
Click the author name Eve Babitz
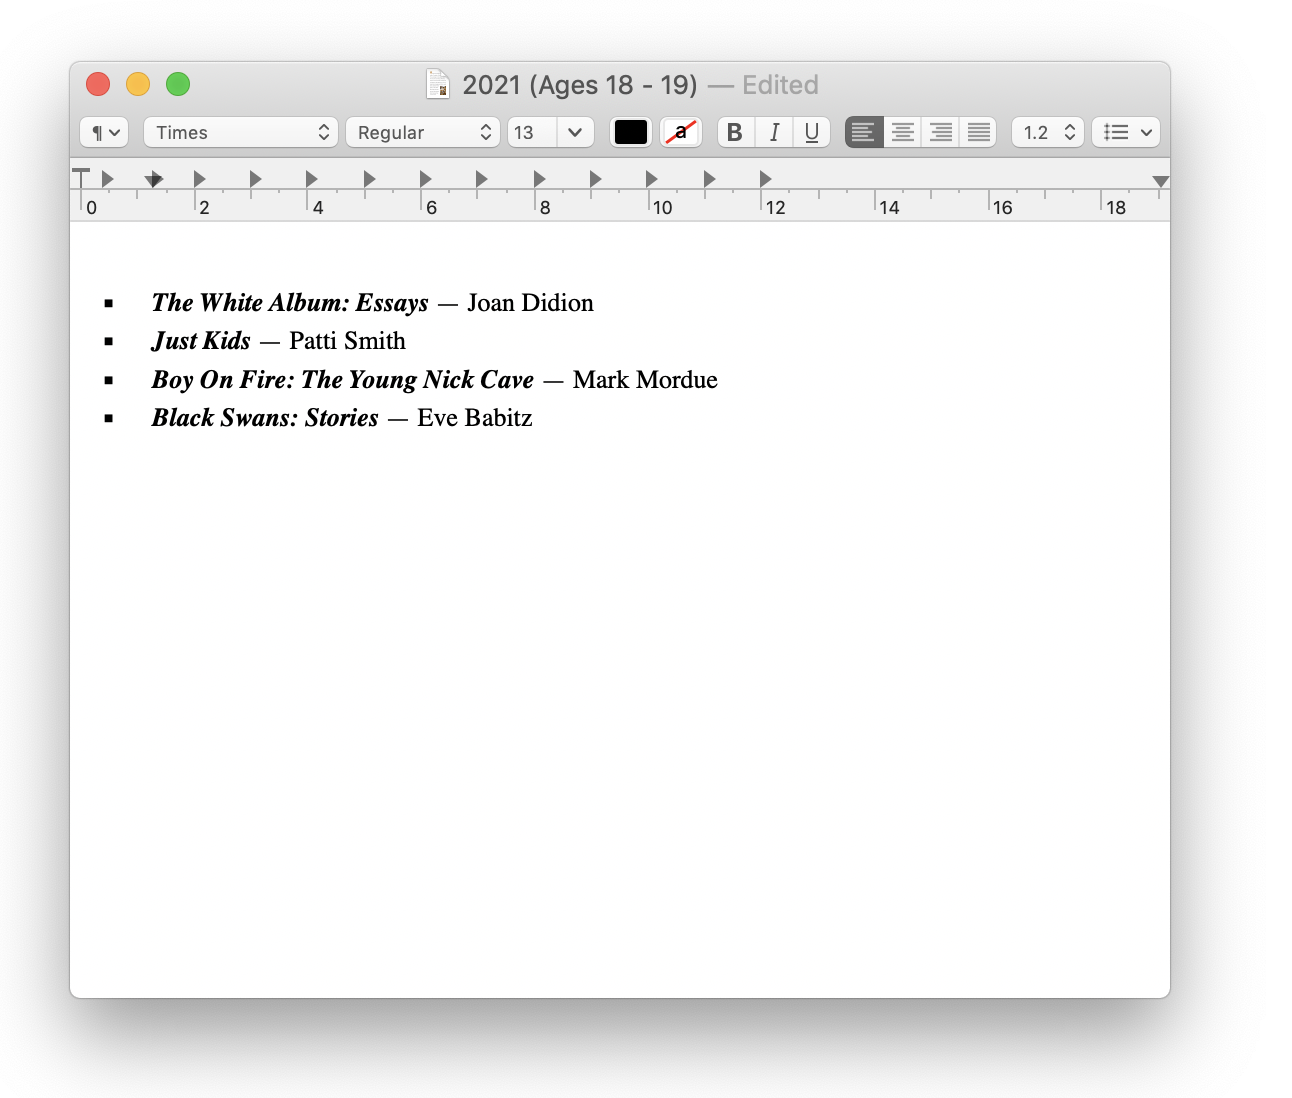point(474,418)
